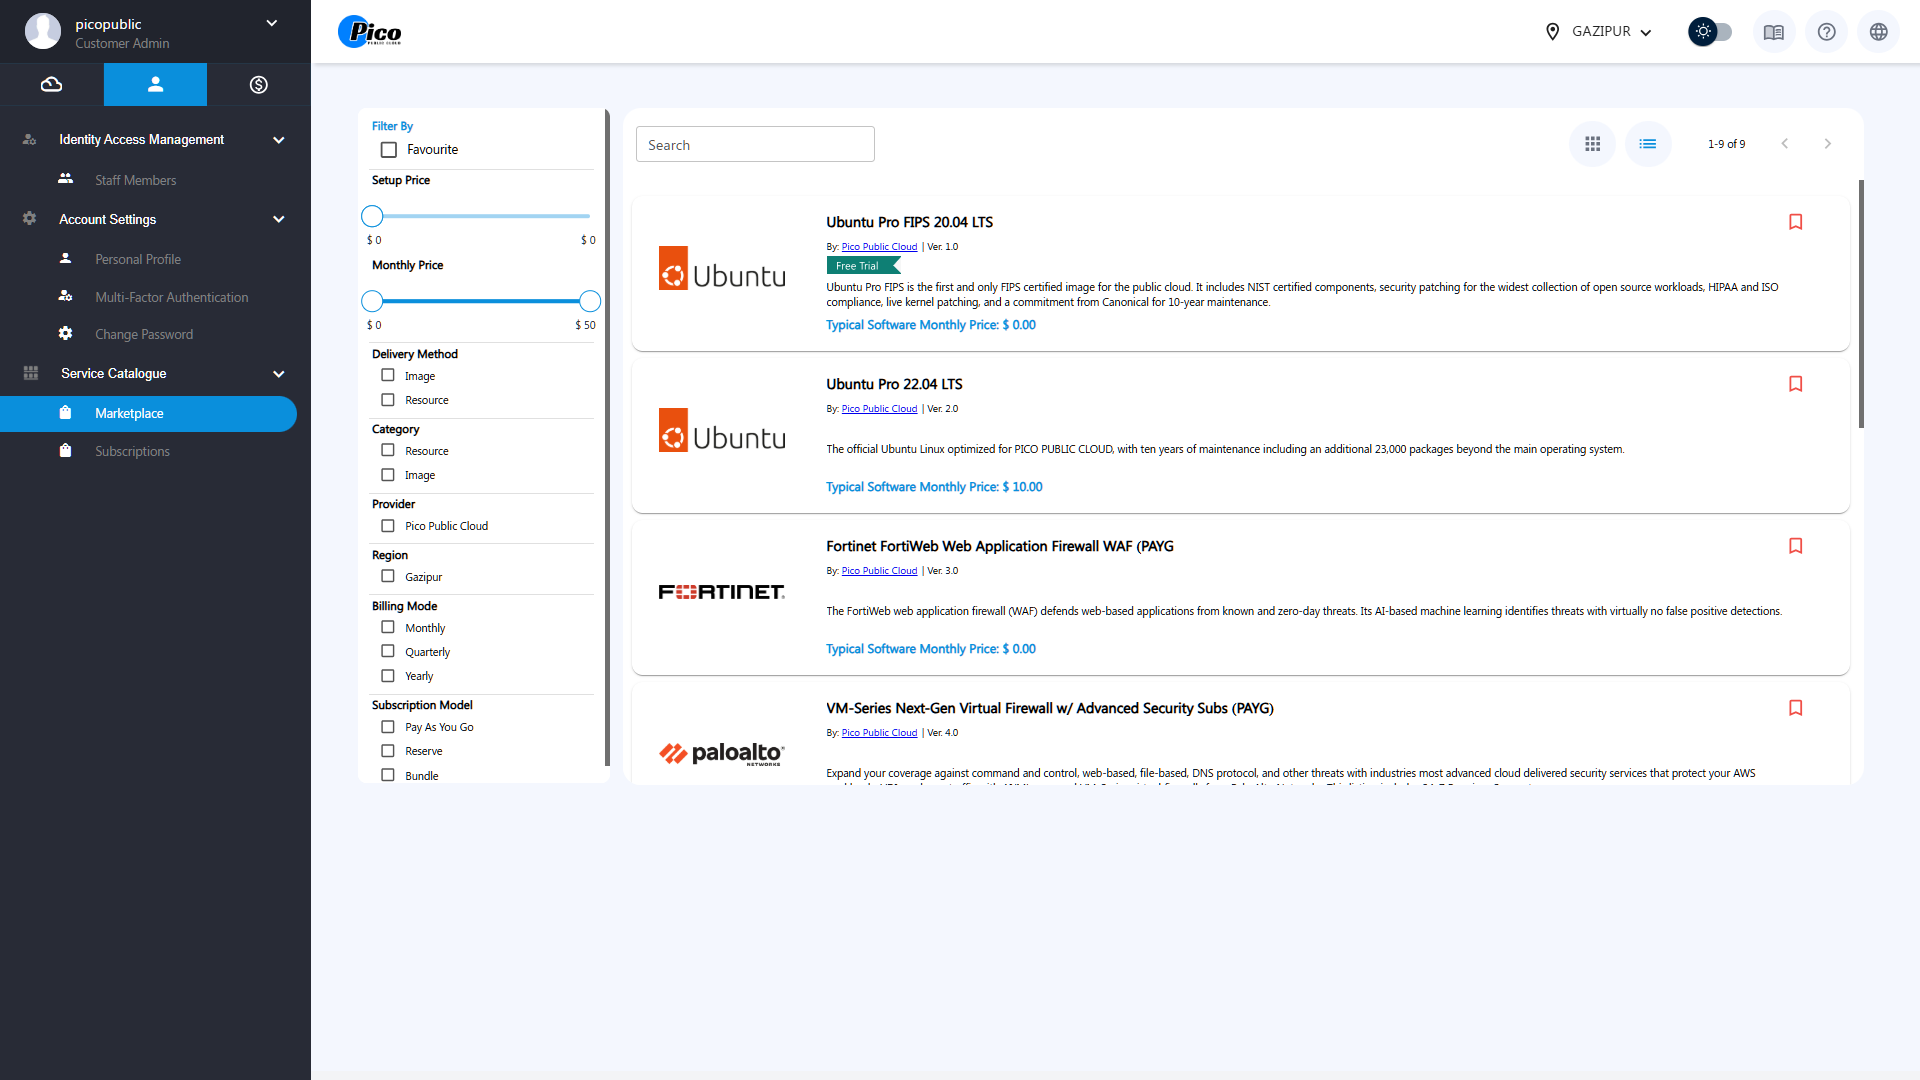Open the cloud services tab

pyautogui.click(x=51, y=85)
